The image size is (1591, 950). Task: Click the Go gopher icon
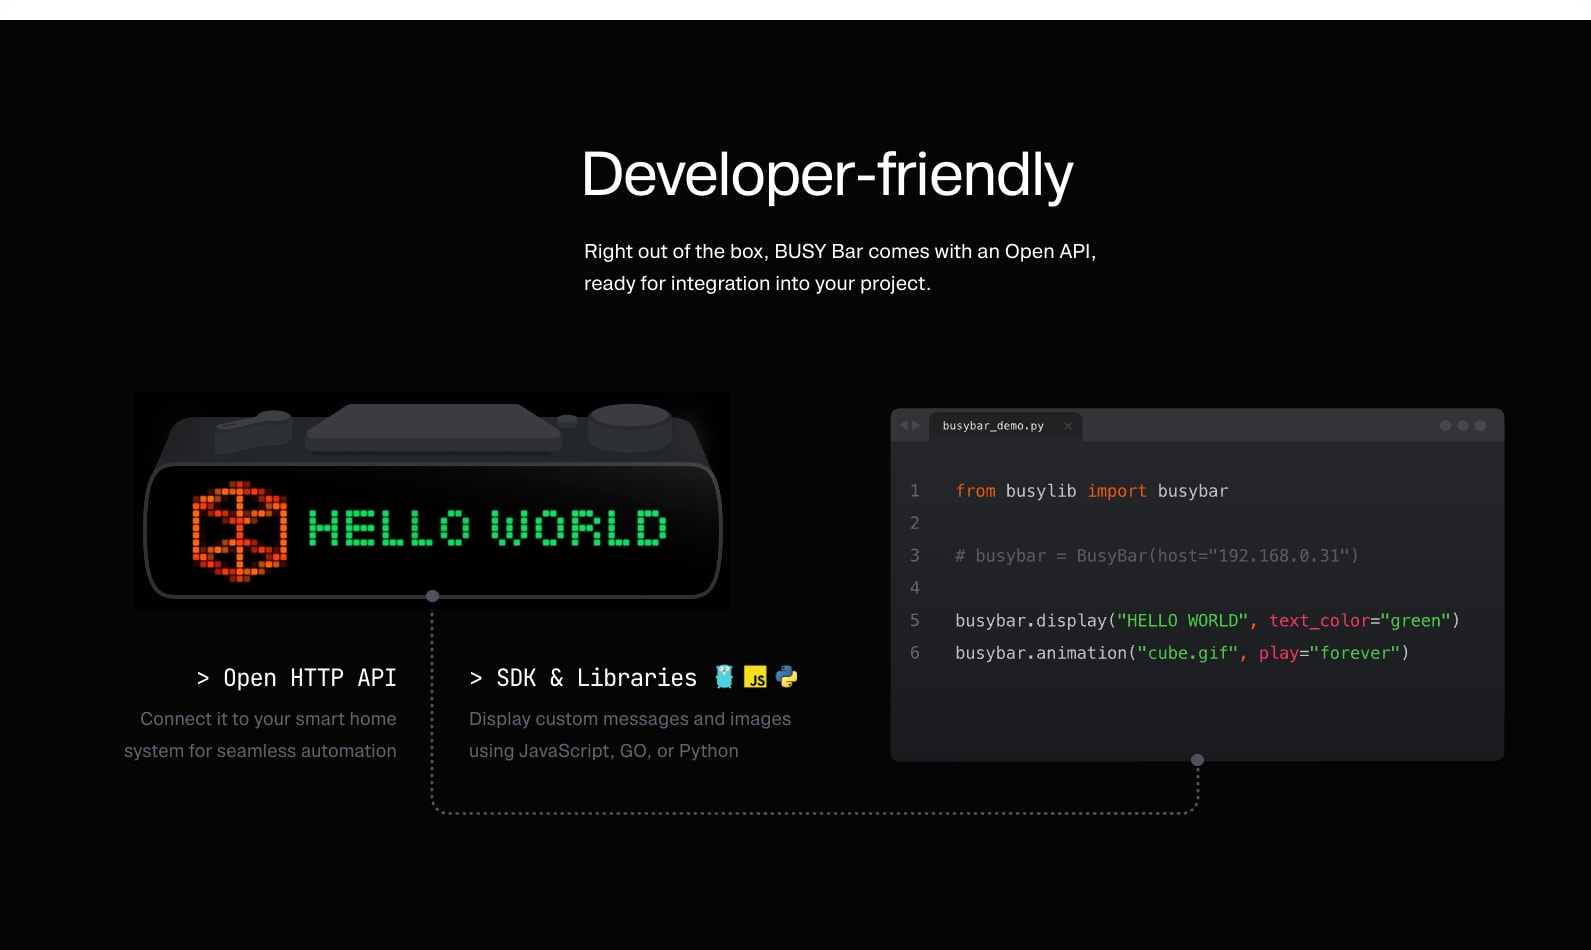click(724, 677)
